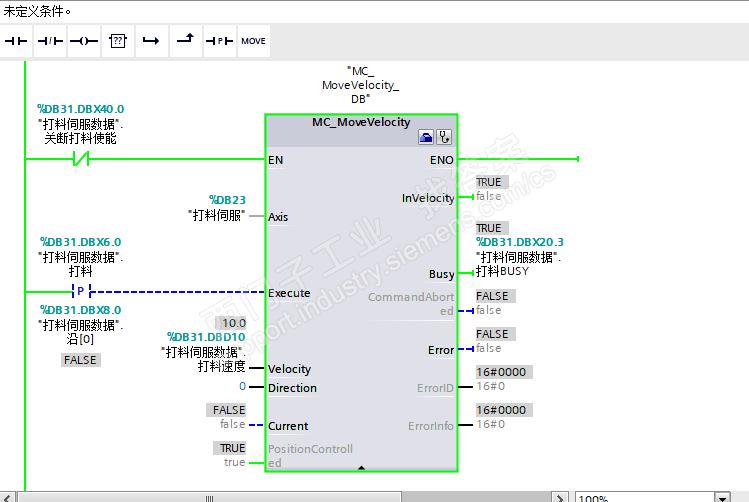Screen dimensions: 749x502
Task: Select the 打料BUSY output operand
Action: 503,271
